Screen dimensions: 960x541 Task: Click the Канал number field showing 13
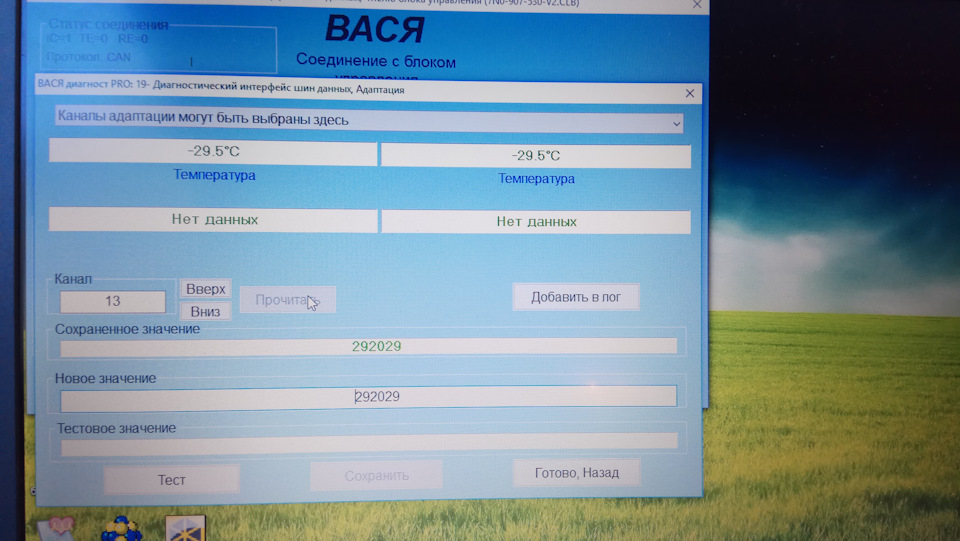(113, 301)
